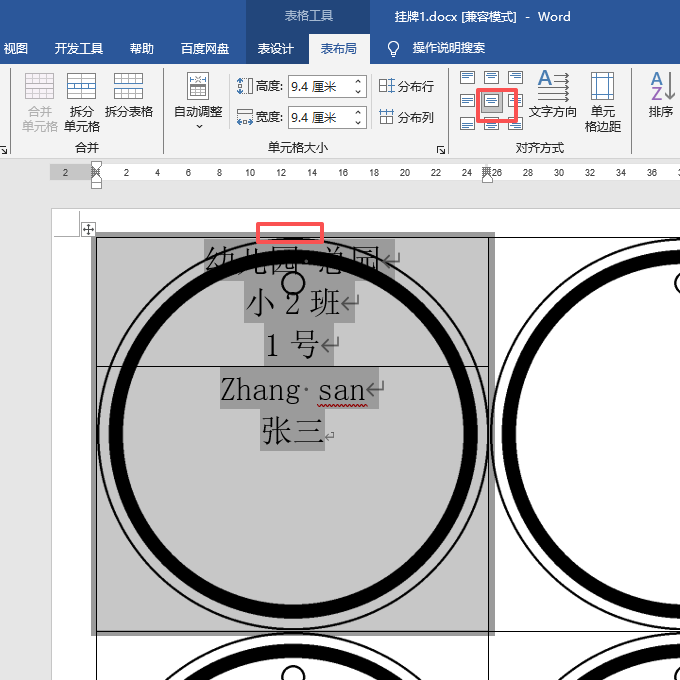
Task: Select the 表布局 (Table Layout) tab
Action: [339, 49]
